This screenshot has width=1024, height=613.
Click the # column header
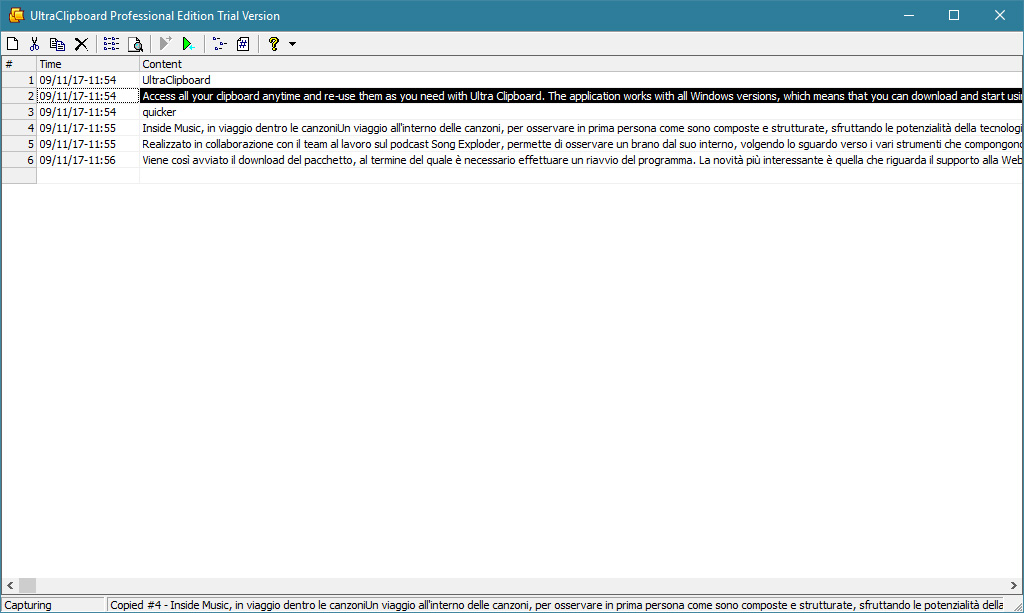(19, 64)
